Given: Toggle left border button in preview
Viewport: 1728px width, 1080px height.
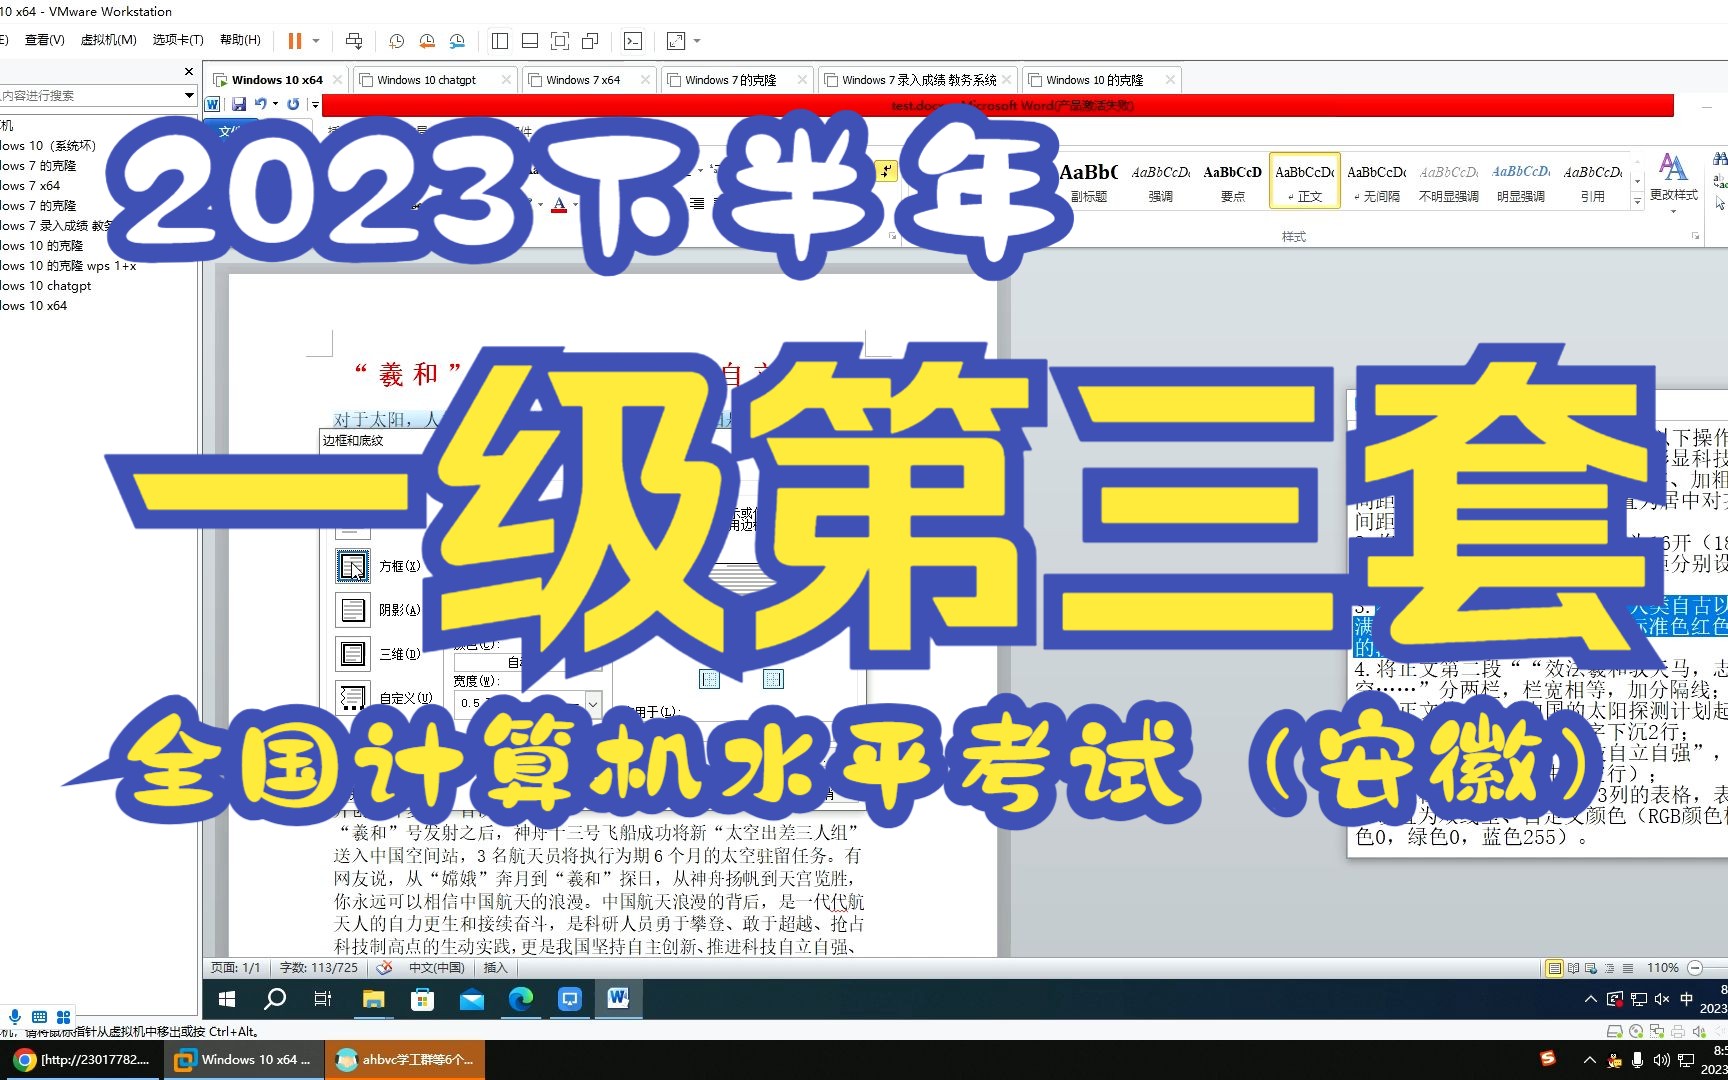Looking at the screenshot, I should [709, 680].
